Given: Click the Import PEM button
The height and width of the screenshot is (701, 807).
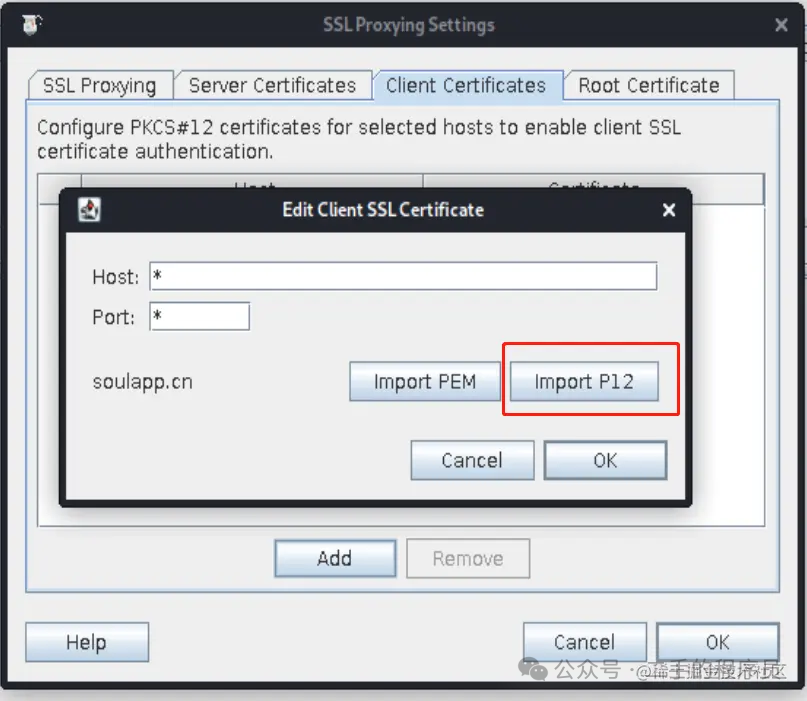Looking at the screenshot, I should pyautogui.click(x=425, y=381).
